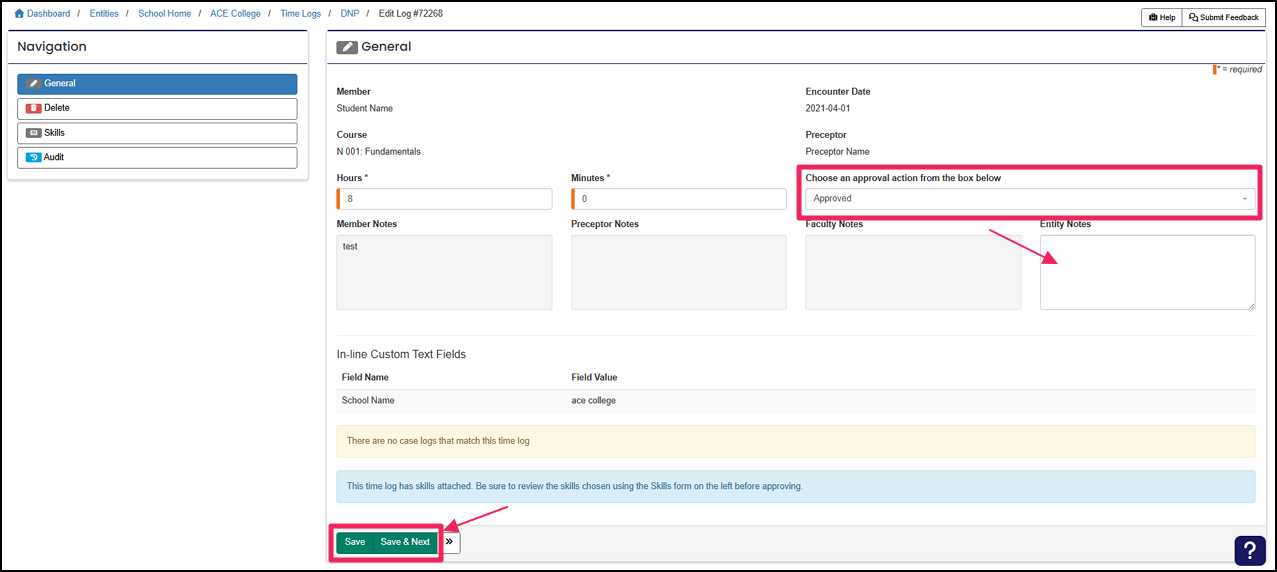This screenshot has width=1277, height=572.
Task: Open Time Logs breadcrumb link
Action: click(300, 14)
